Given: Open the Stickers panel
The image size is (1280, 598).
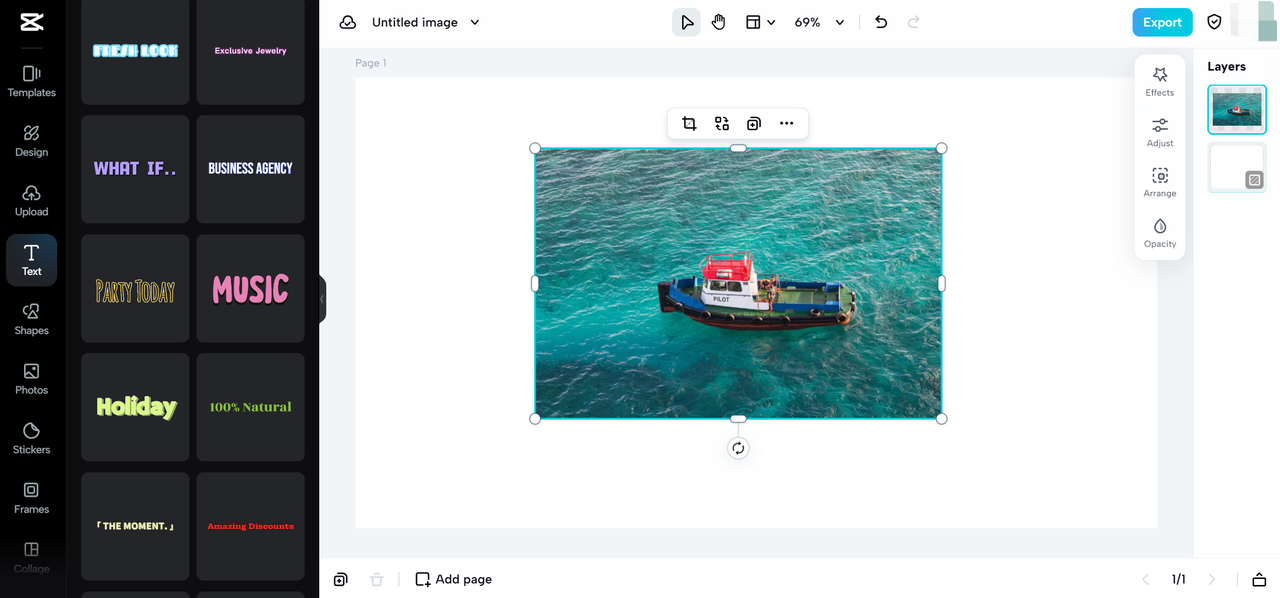Looking at the screenshot, I should pyautogui.click(x=31, y=438).
